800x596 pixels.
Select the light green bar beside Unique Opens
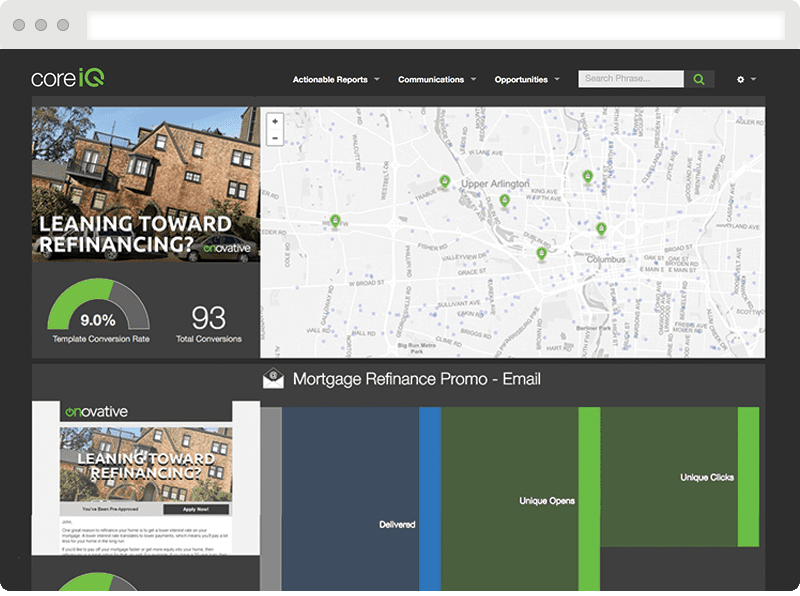[x=589, y=499]
